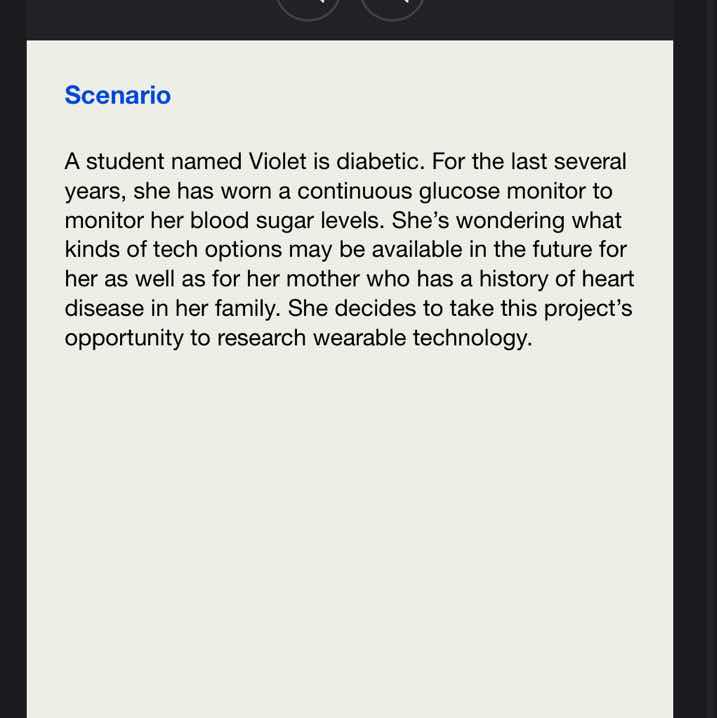Click the word years at line start

[95, 191]
